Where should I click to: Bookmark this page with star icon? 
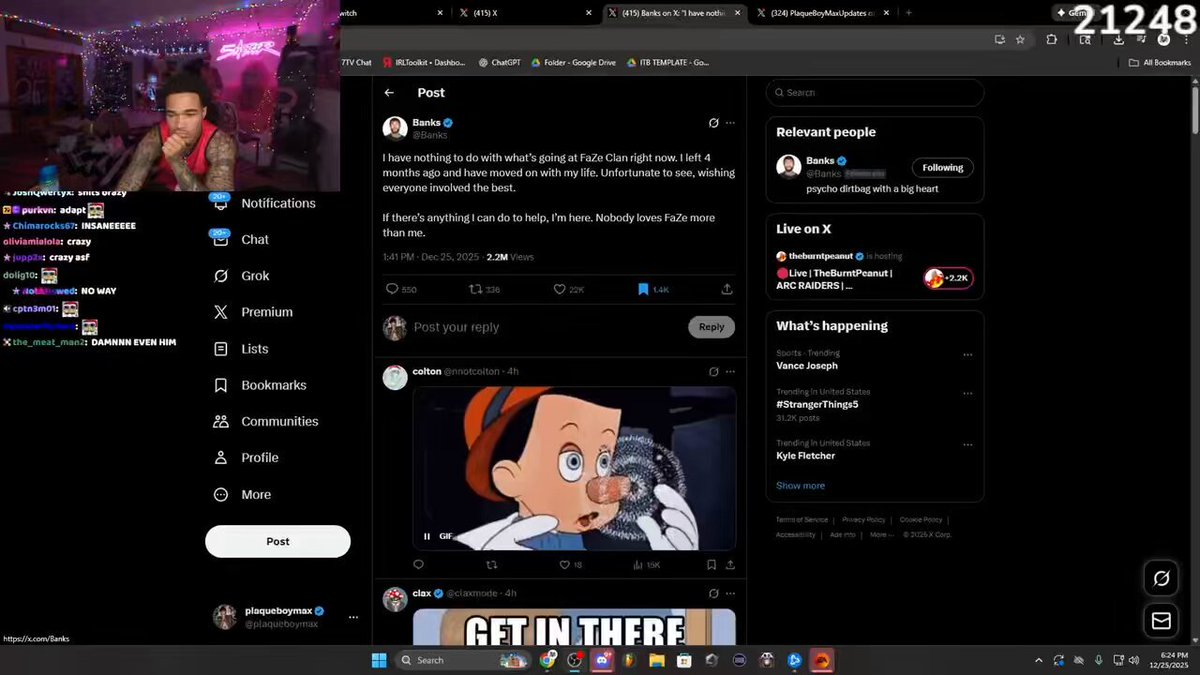(x=1020, y=39)
